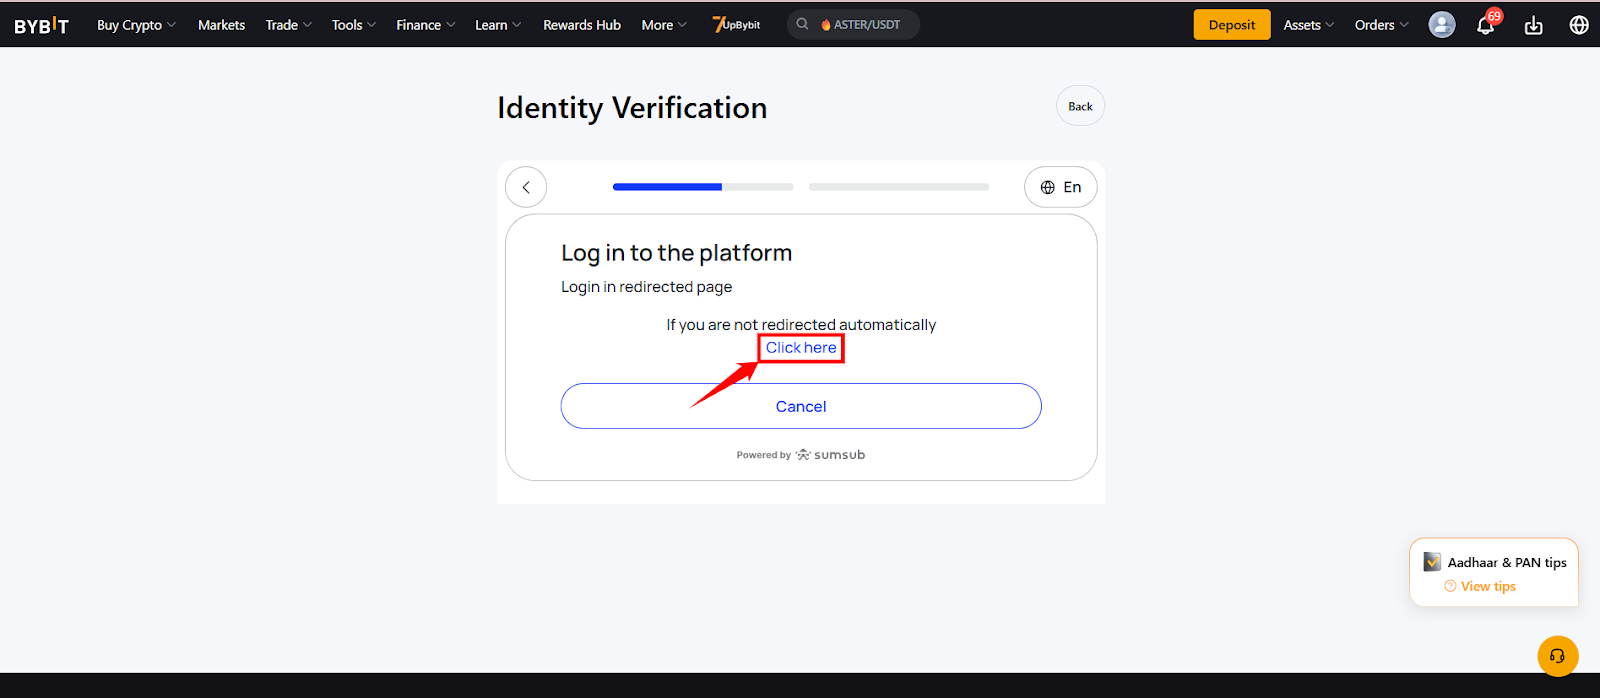Open the En language selector
The height and width of the screenshot is (698, 1600).
[x=1060, y=187]
